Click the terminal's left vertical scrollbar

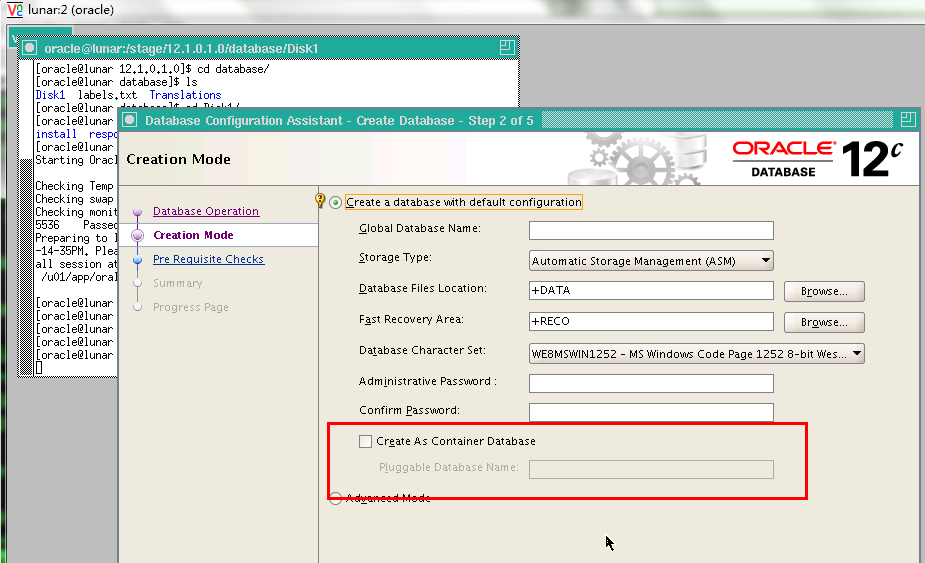[x=25, y=217]
